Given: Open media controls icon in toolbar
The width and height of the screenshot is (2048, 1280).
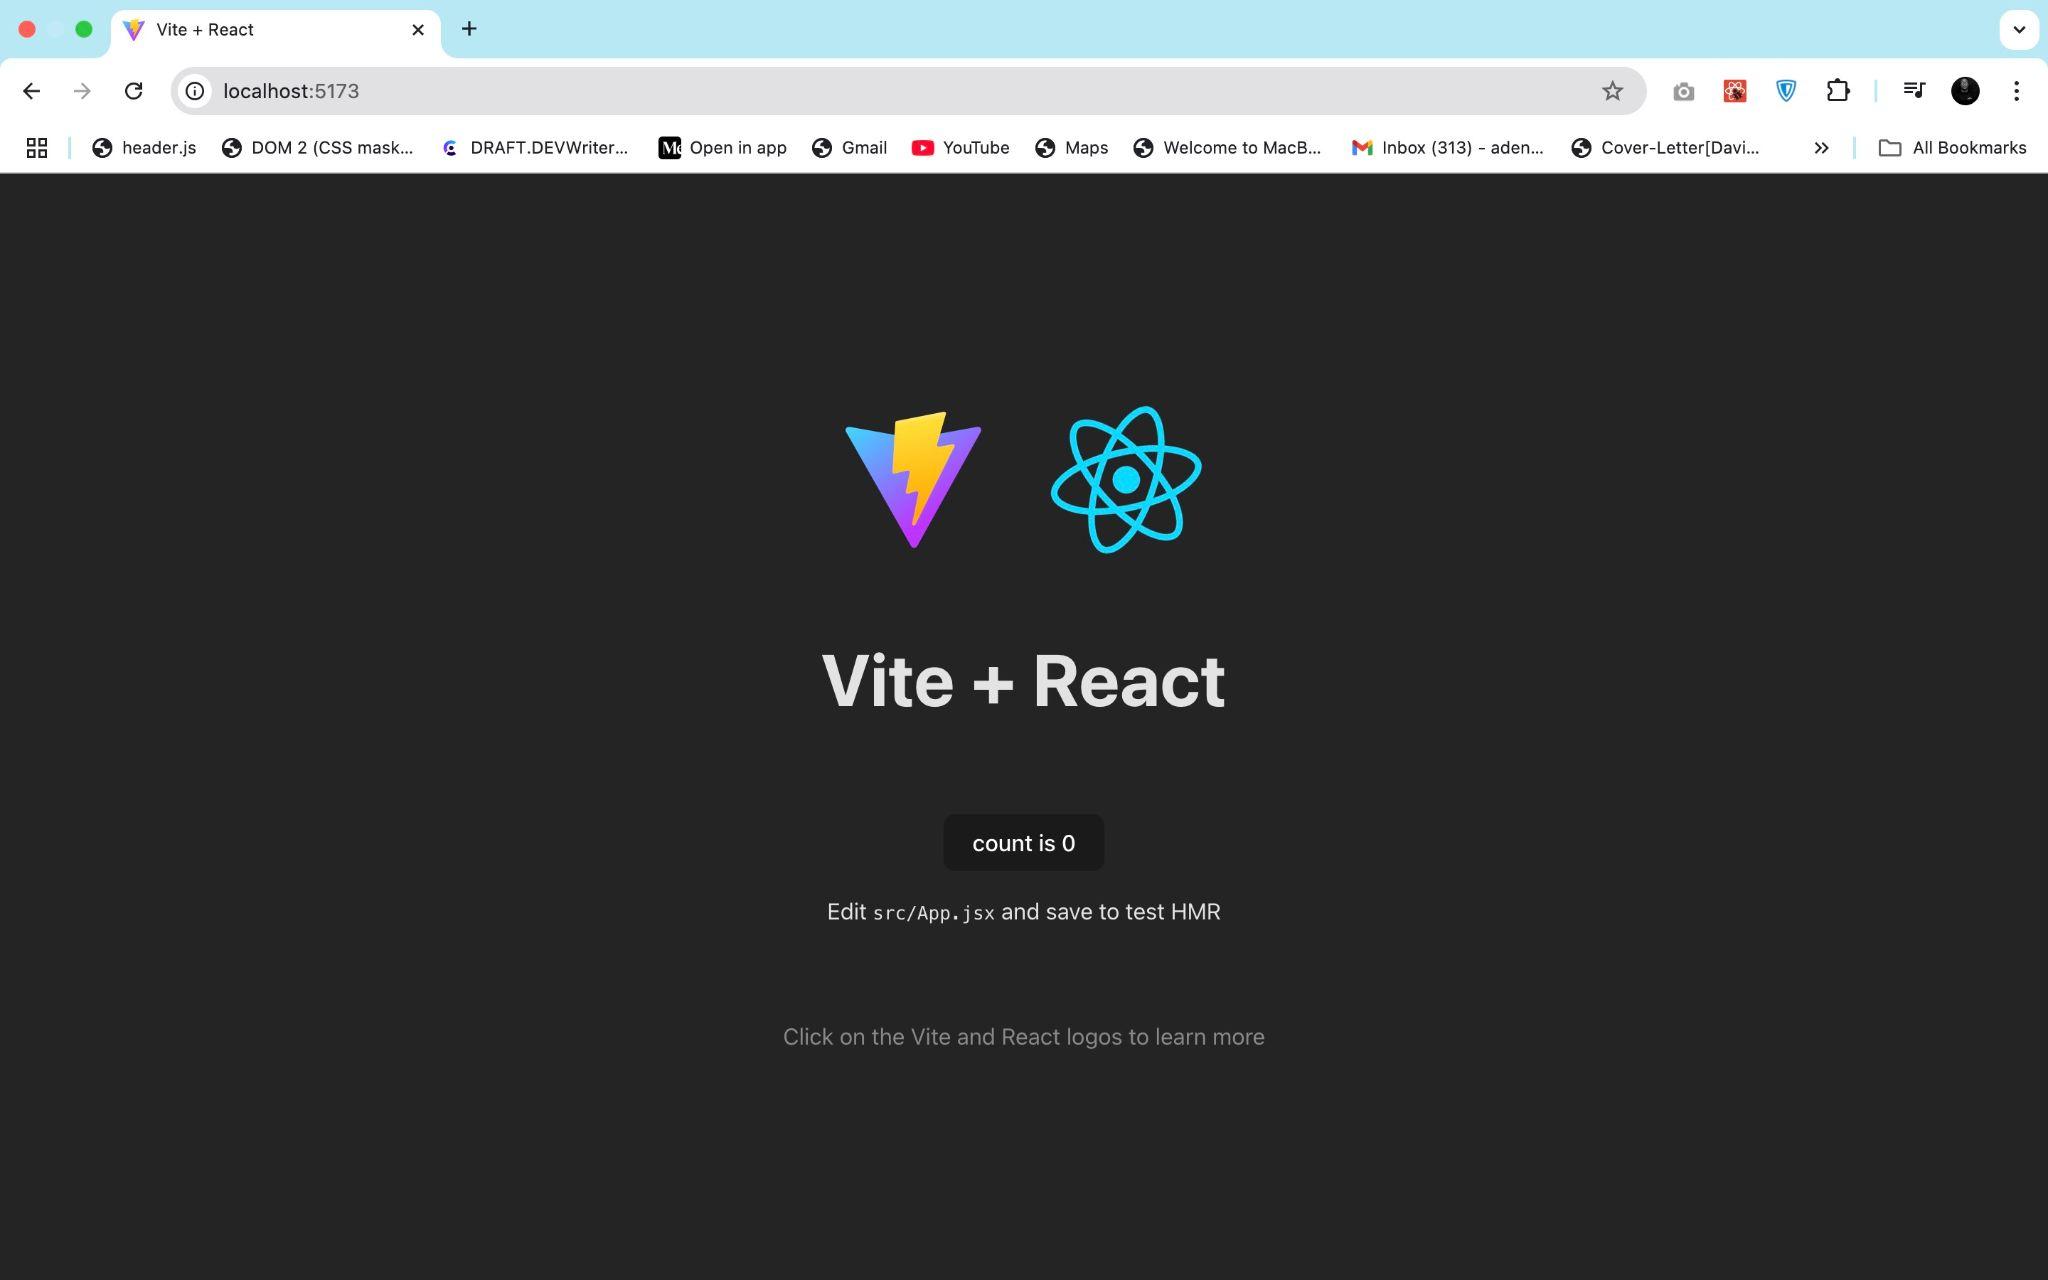Looking at the screenshot, I should point(1913,91).
